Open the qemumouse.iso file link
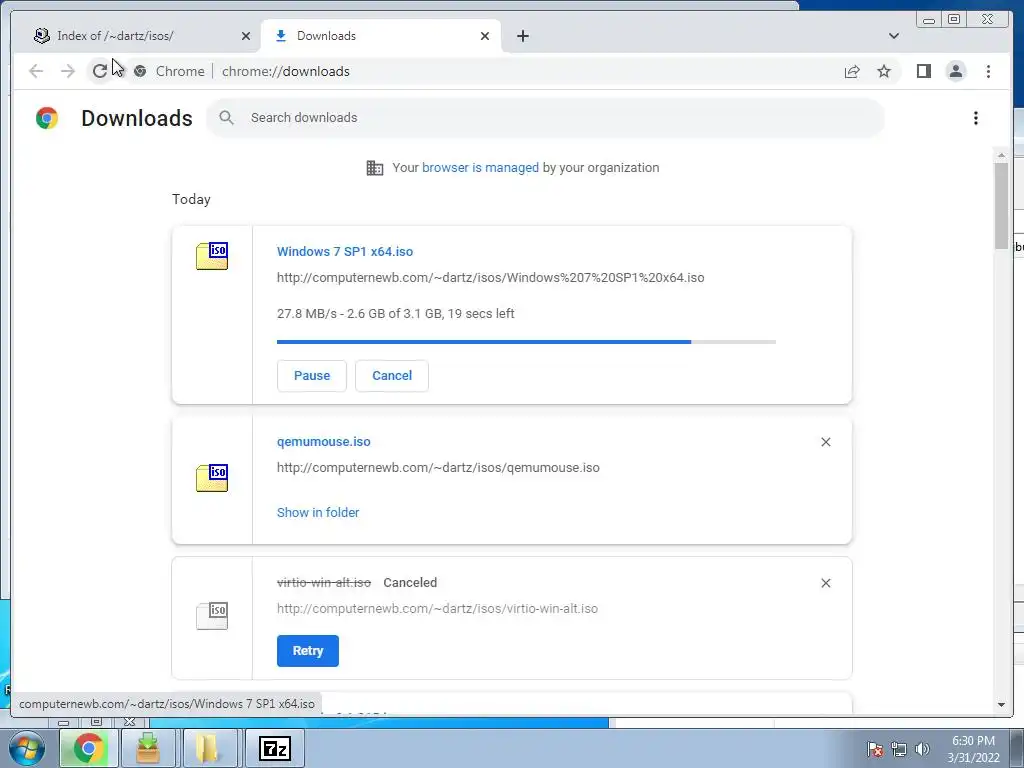This screenshot has width=1024, height=768. 323,441
